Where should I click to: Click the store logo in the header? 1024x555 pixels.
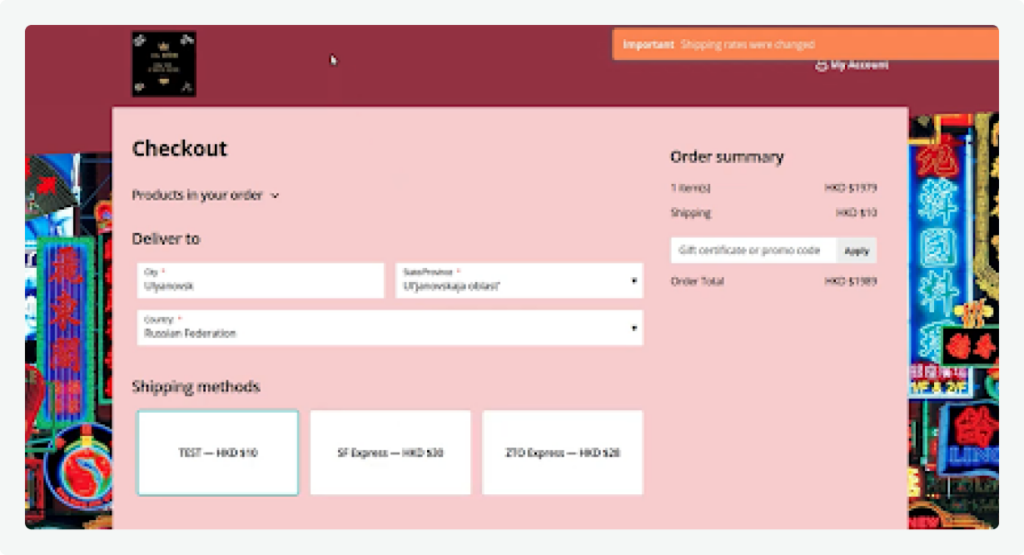coord(164,64)
